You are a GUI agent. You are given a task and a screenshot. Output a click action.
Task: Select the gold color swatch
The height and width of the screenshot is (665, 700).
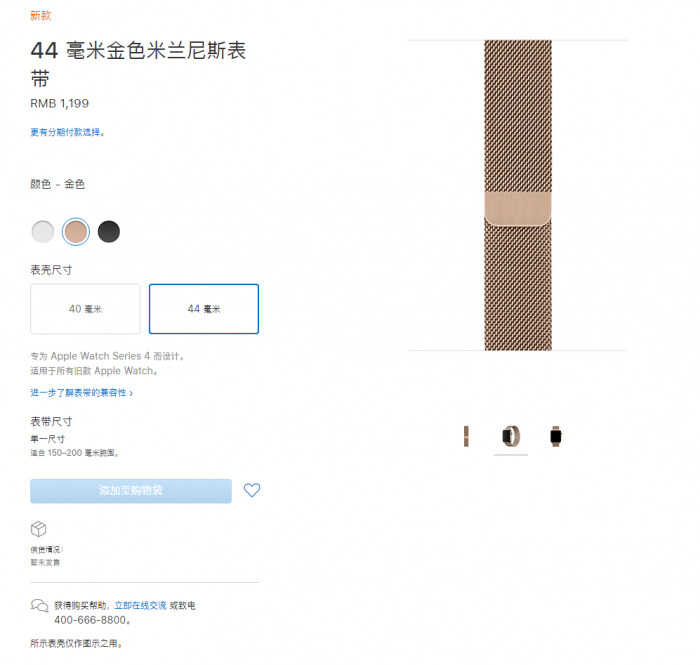76,232
